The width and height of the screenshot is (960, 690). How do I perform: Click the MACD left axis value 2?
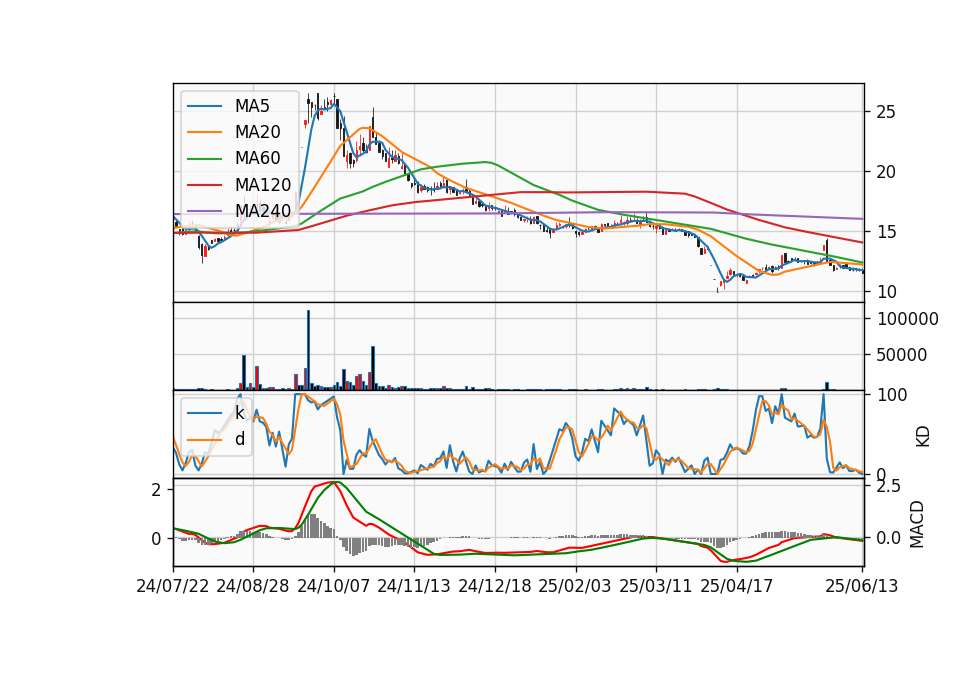coord(157,490)
